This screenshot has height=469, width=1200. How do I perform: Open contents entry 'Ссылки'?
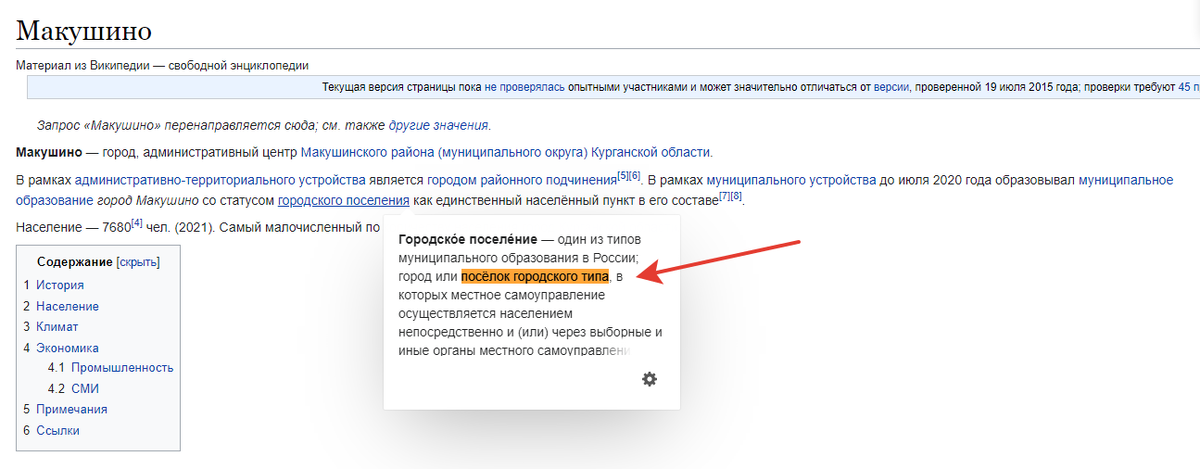click(x=58, y=430)
